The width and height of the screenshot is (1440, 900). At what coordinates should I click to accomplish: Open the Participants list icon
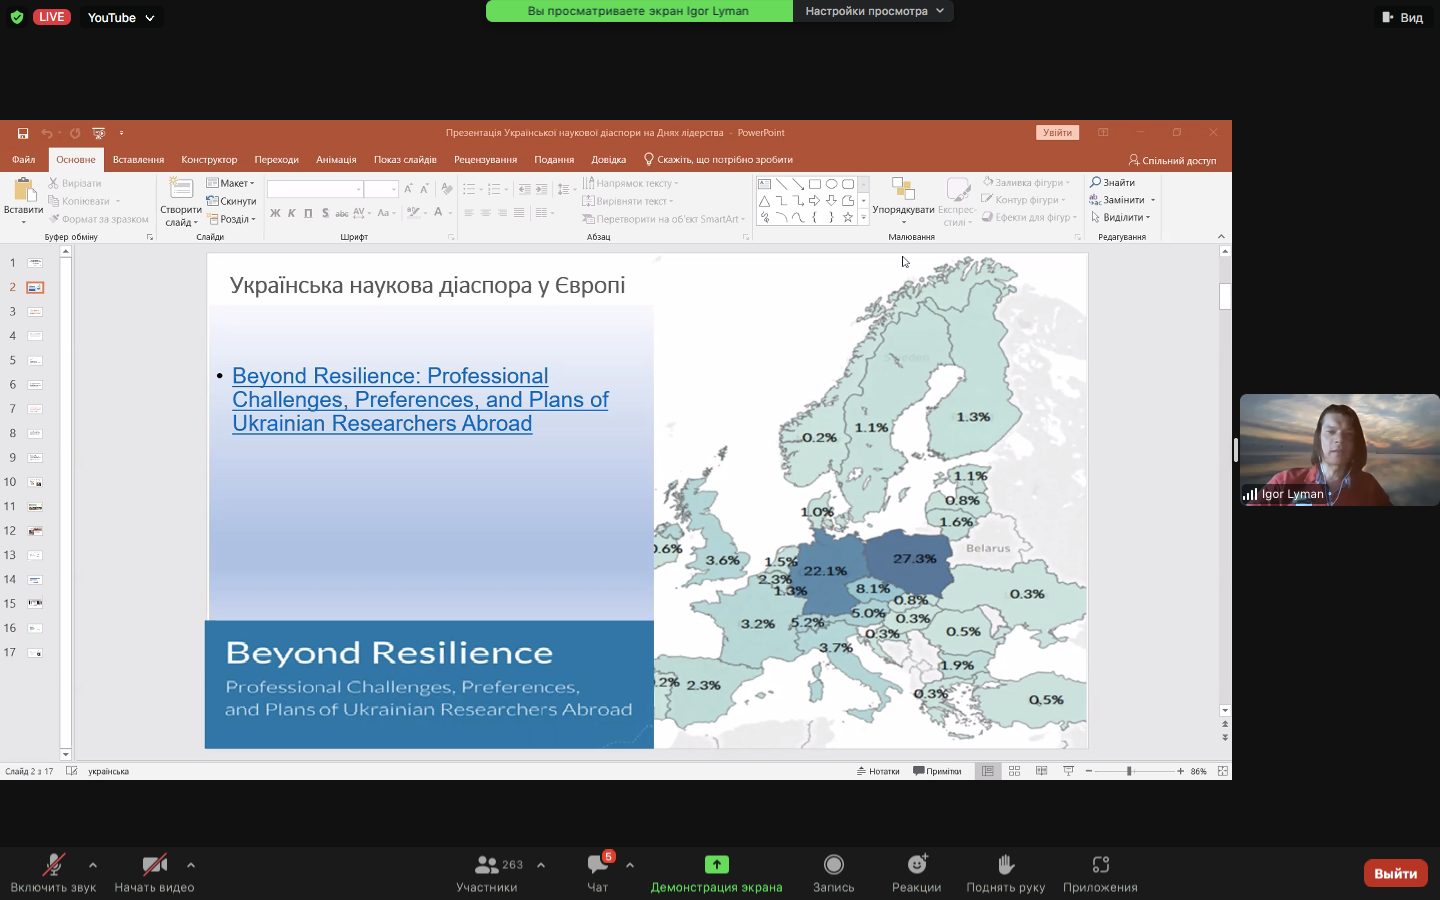coord(487,865)
